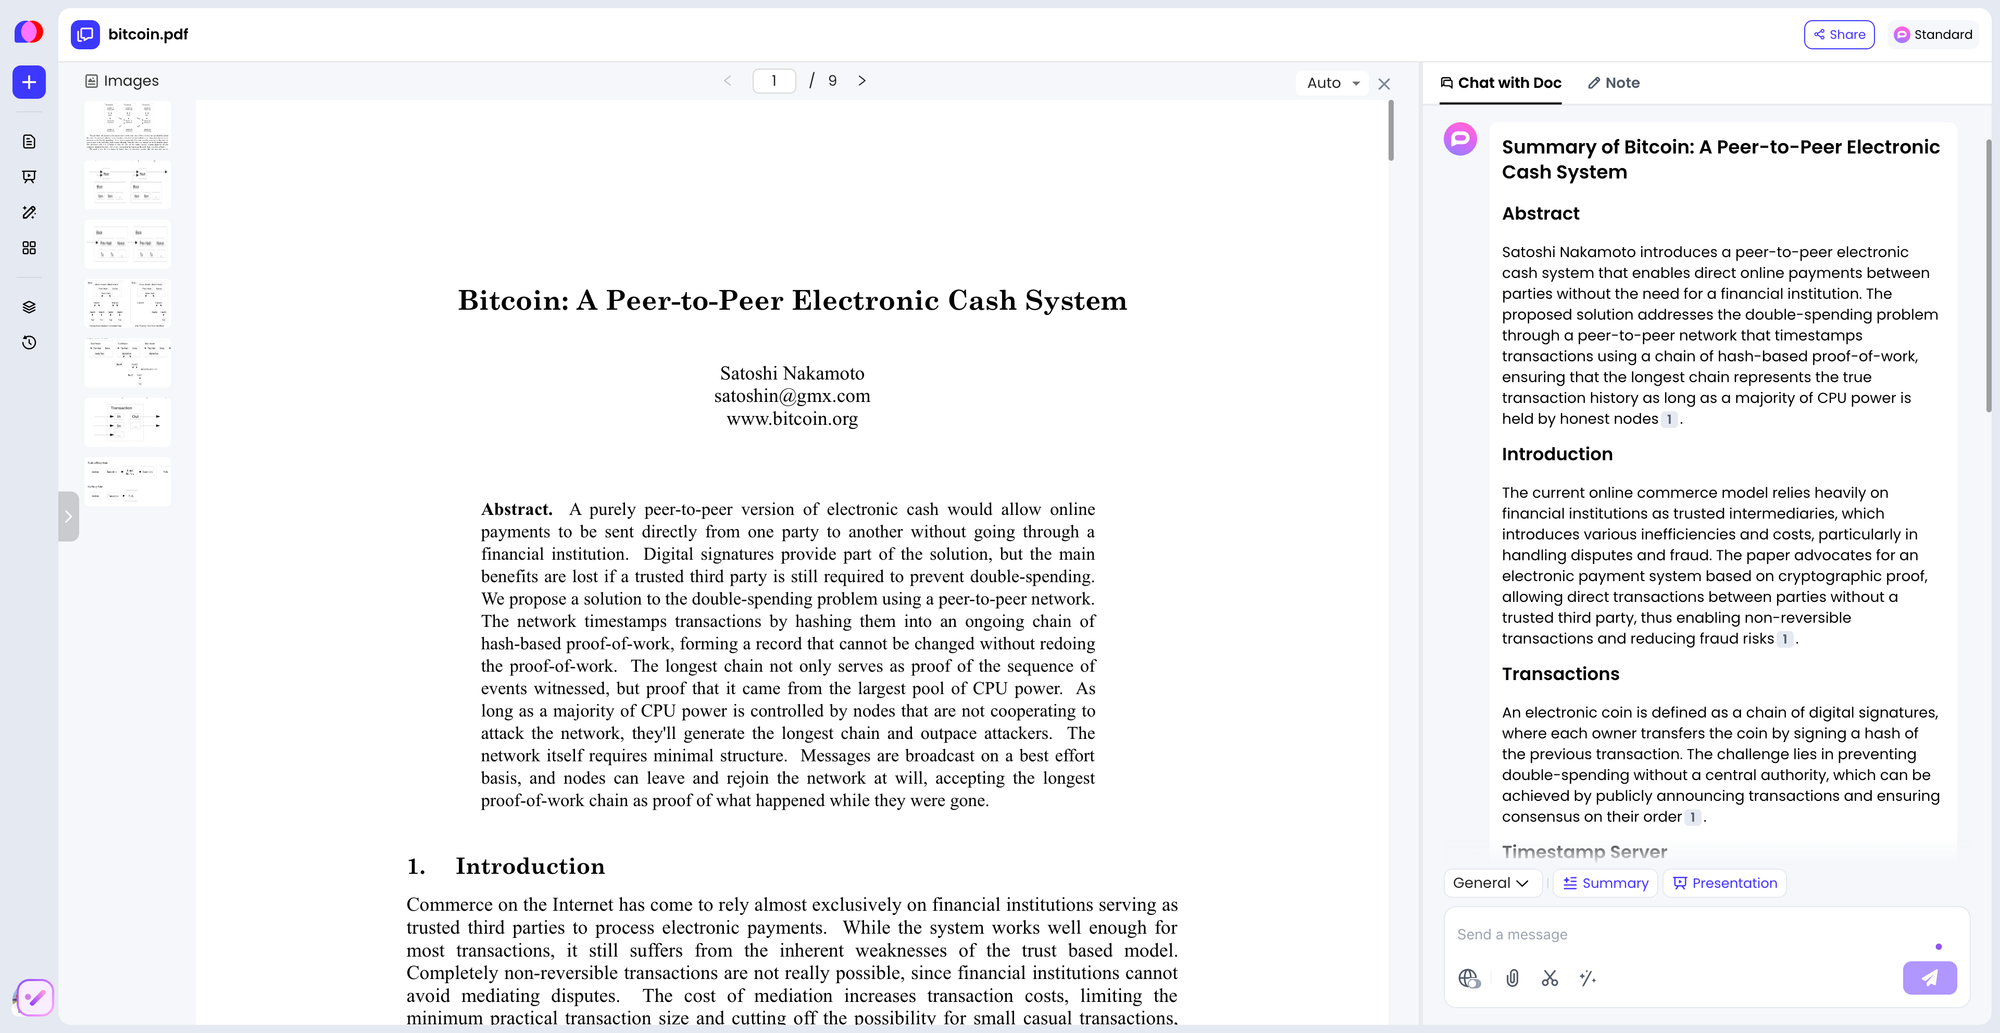Click the bitcoin.pdf file name
Viewport: 2000px width, 1033px height.
(x=148, y=35)
